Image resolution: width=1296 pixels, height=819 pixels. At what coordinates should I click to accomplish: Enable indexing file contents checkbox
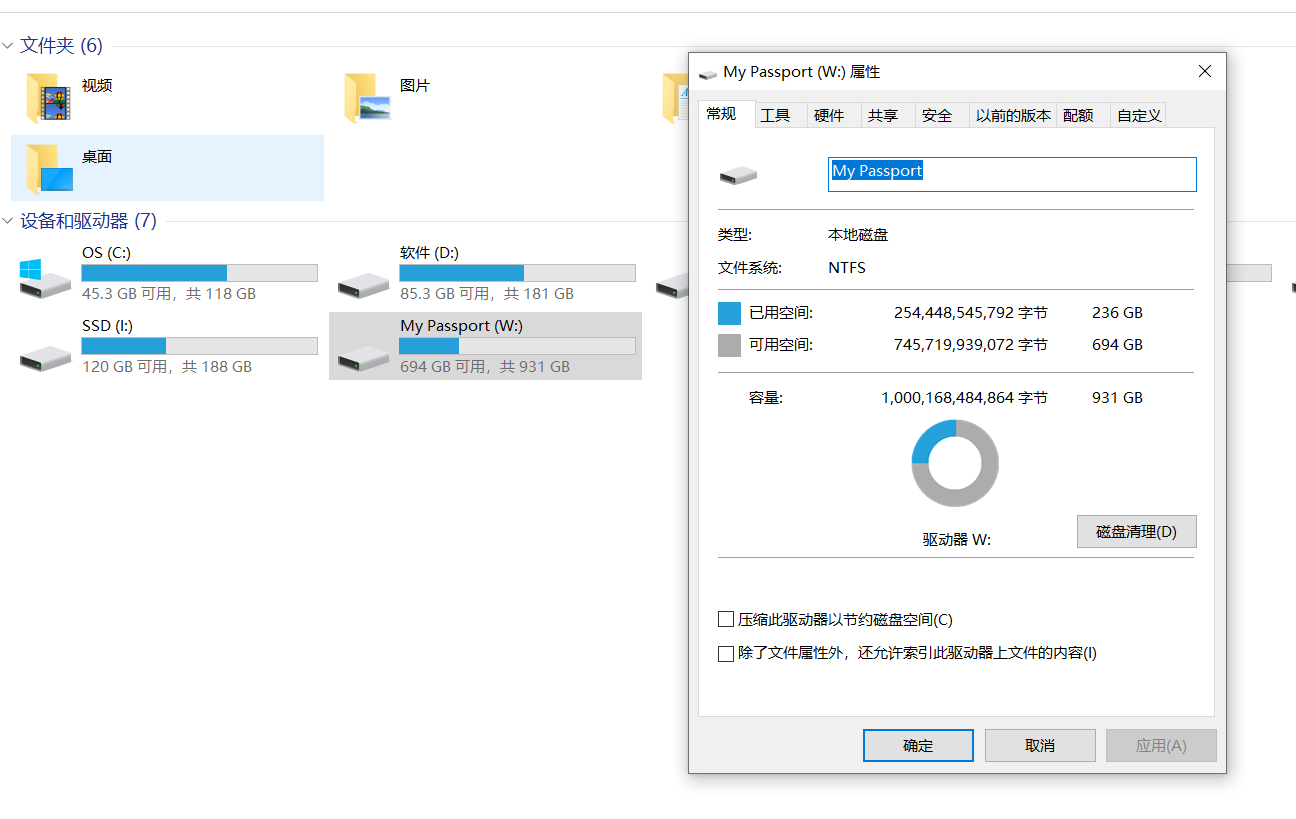click(726, 654)
